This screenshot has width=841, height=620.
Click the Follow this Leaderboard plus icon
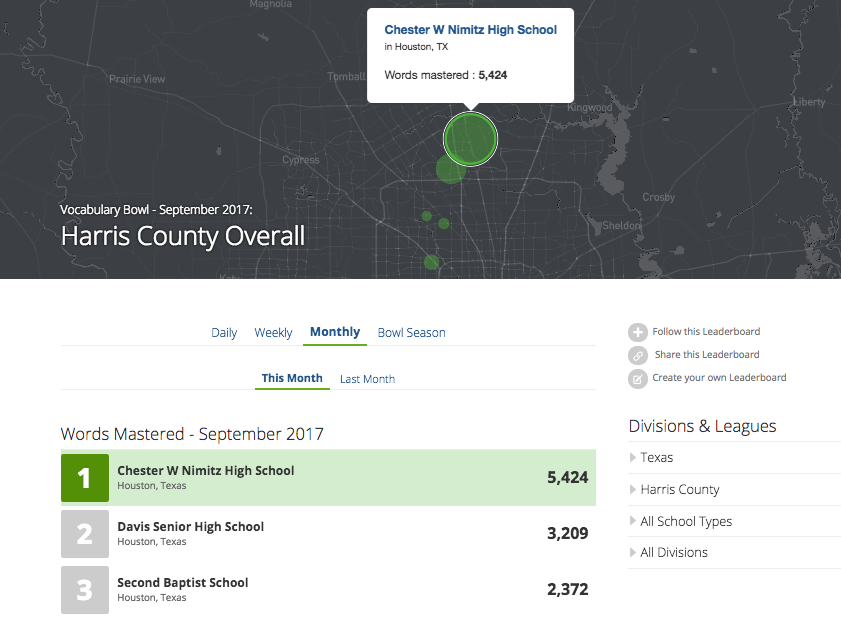[637, 333]
